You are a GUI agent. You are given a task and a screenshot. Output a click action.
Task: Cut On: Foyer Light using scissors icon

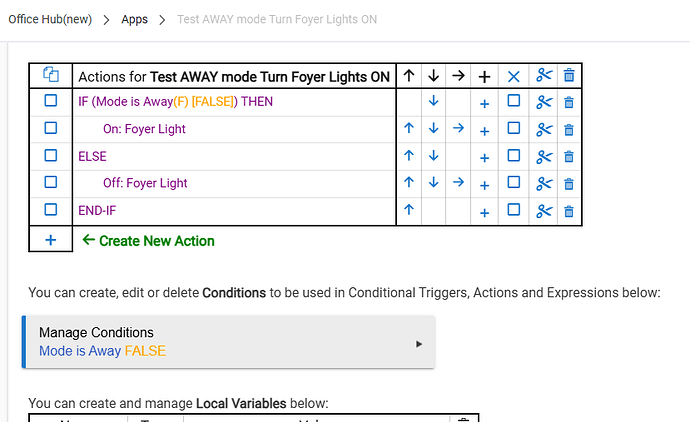[x=544, y=129]
